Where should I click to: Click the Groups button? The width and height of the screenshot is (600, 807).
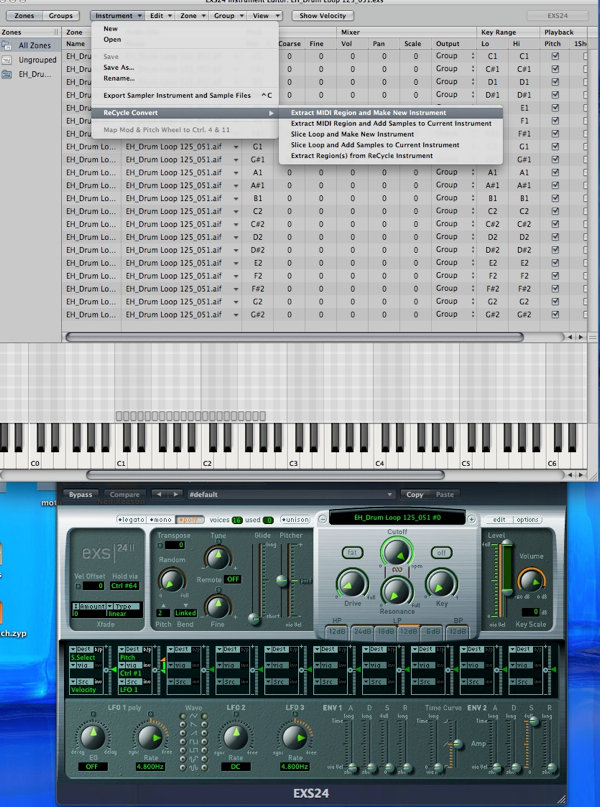click(61, 16)
